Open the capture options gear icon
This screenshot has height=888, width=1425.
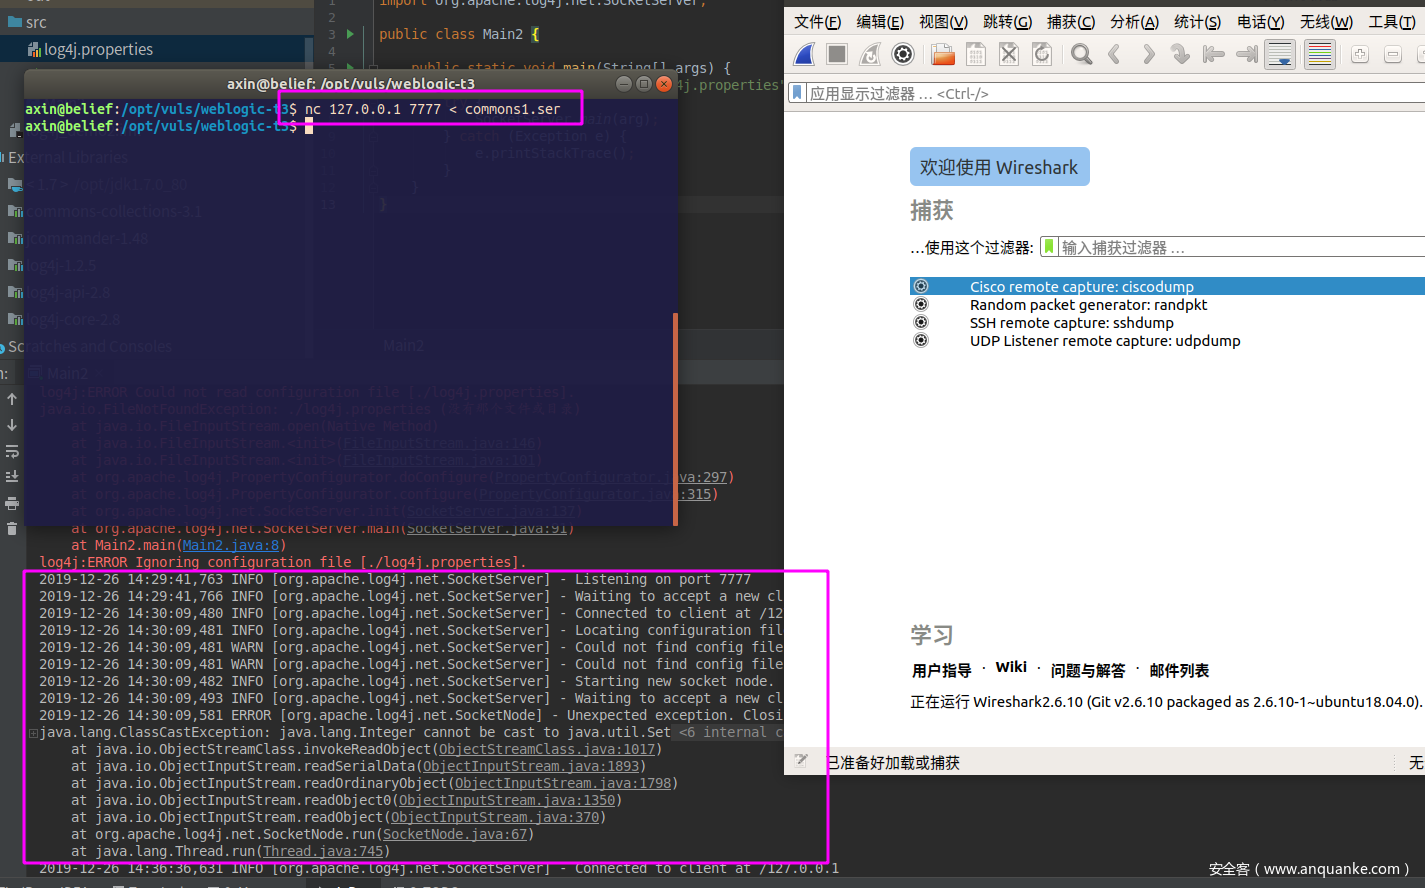[902, 54]
